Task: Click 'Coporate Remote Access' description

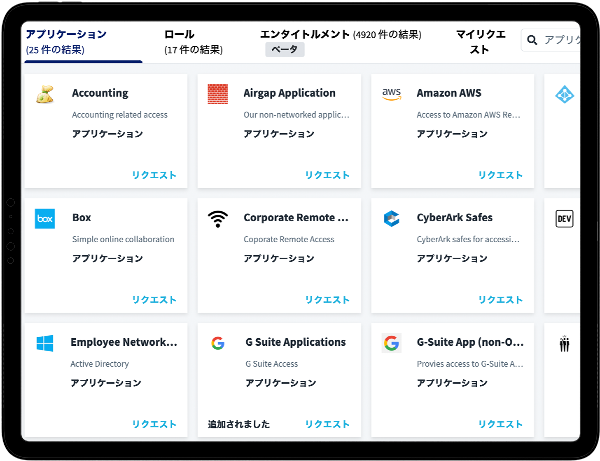Action: tap(289, 239)
